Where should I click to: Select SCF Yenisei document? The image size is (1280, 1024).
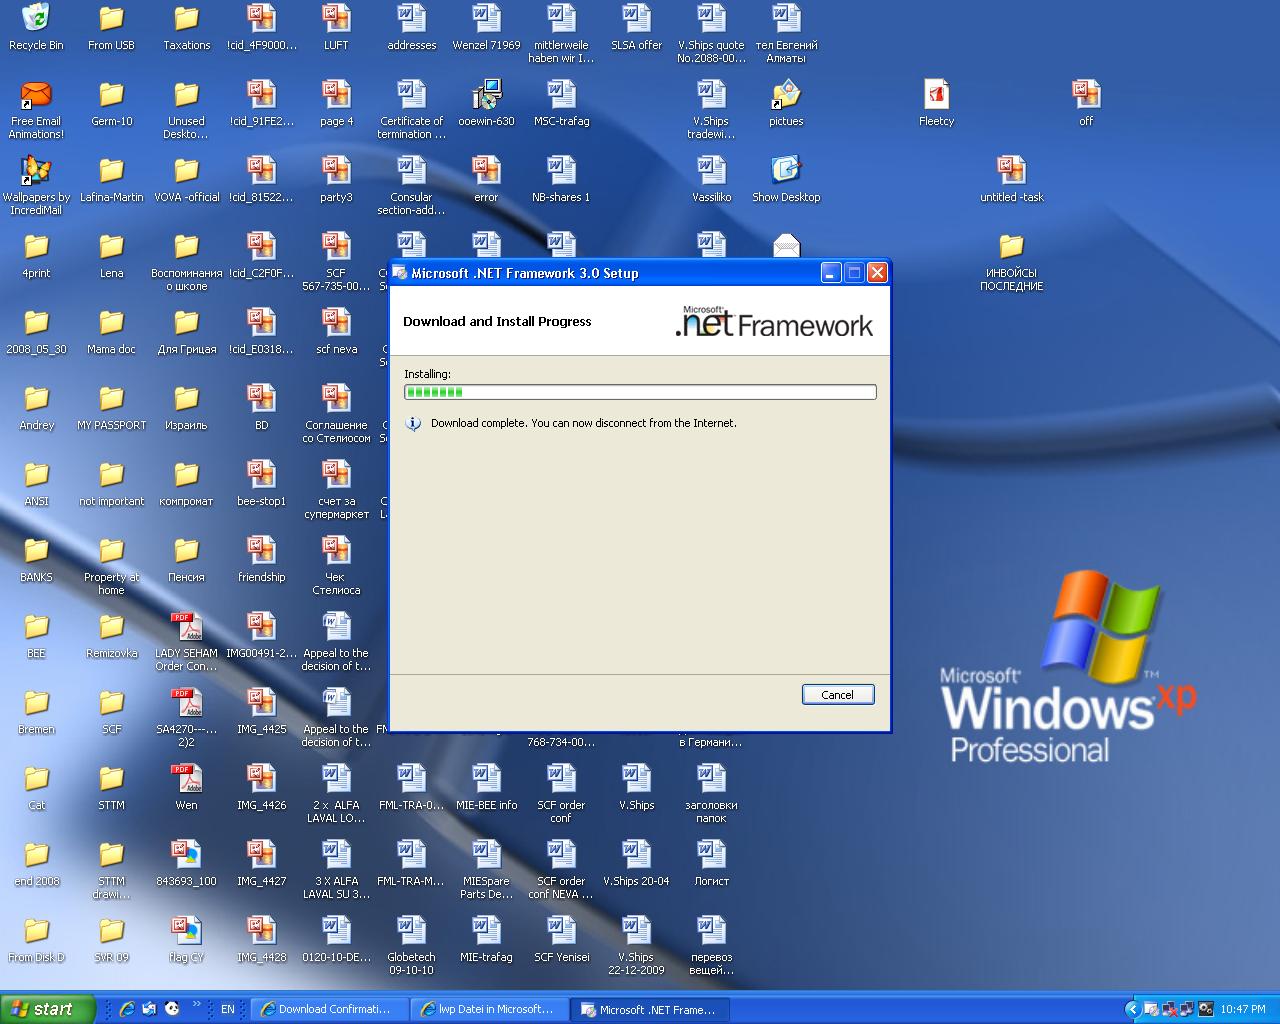561,939
